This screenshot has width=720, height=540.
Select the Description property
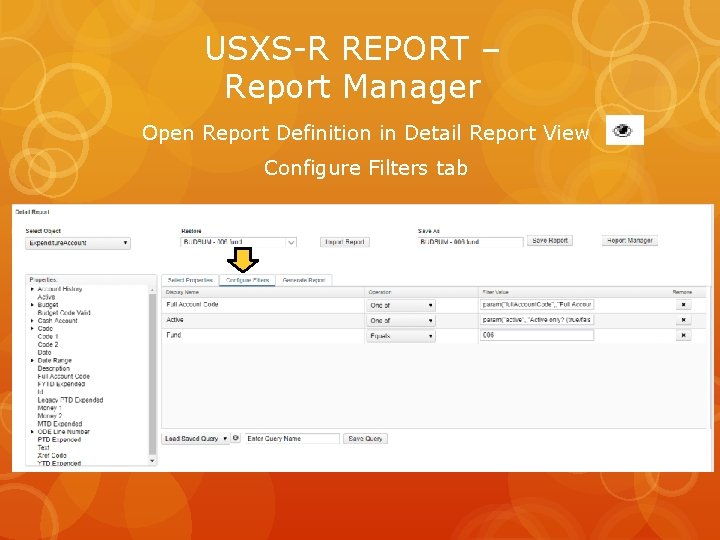click(x=54, y=368)
